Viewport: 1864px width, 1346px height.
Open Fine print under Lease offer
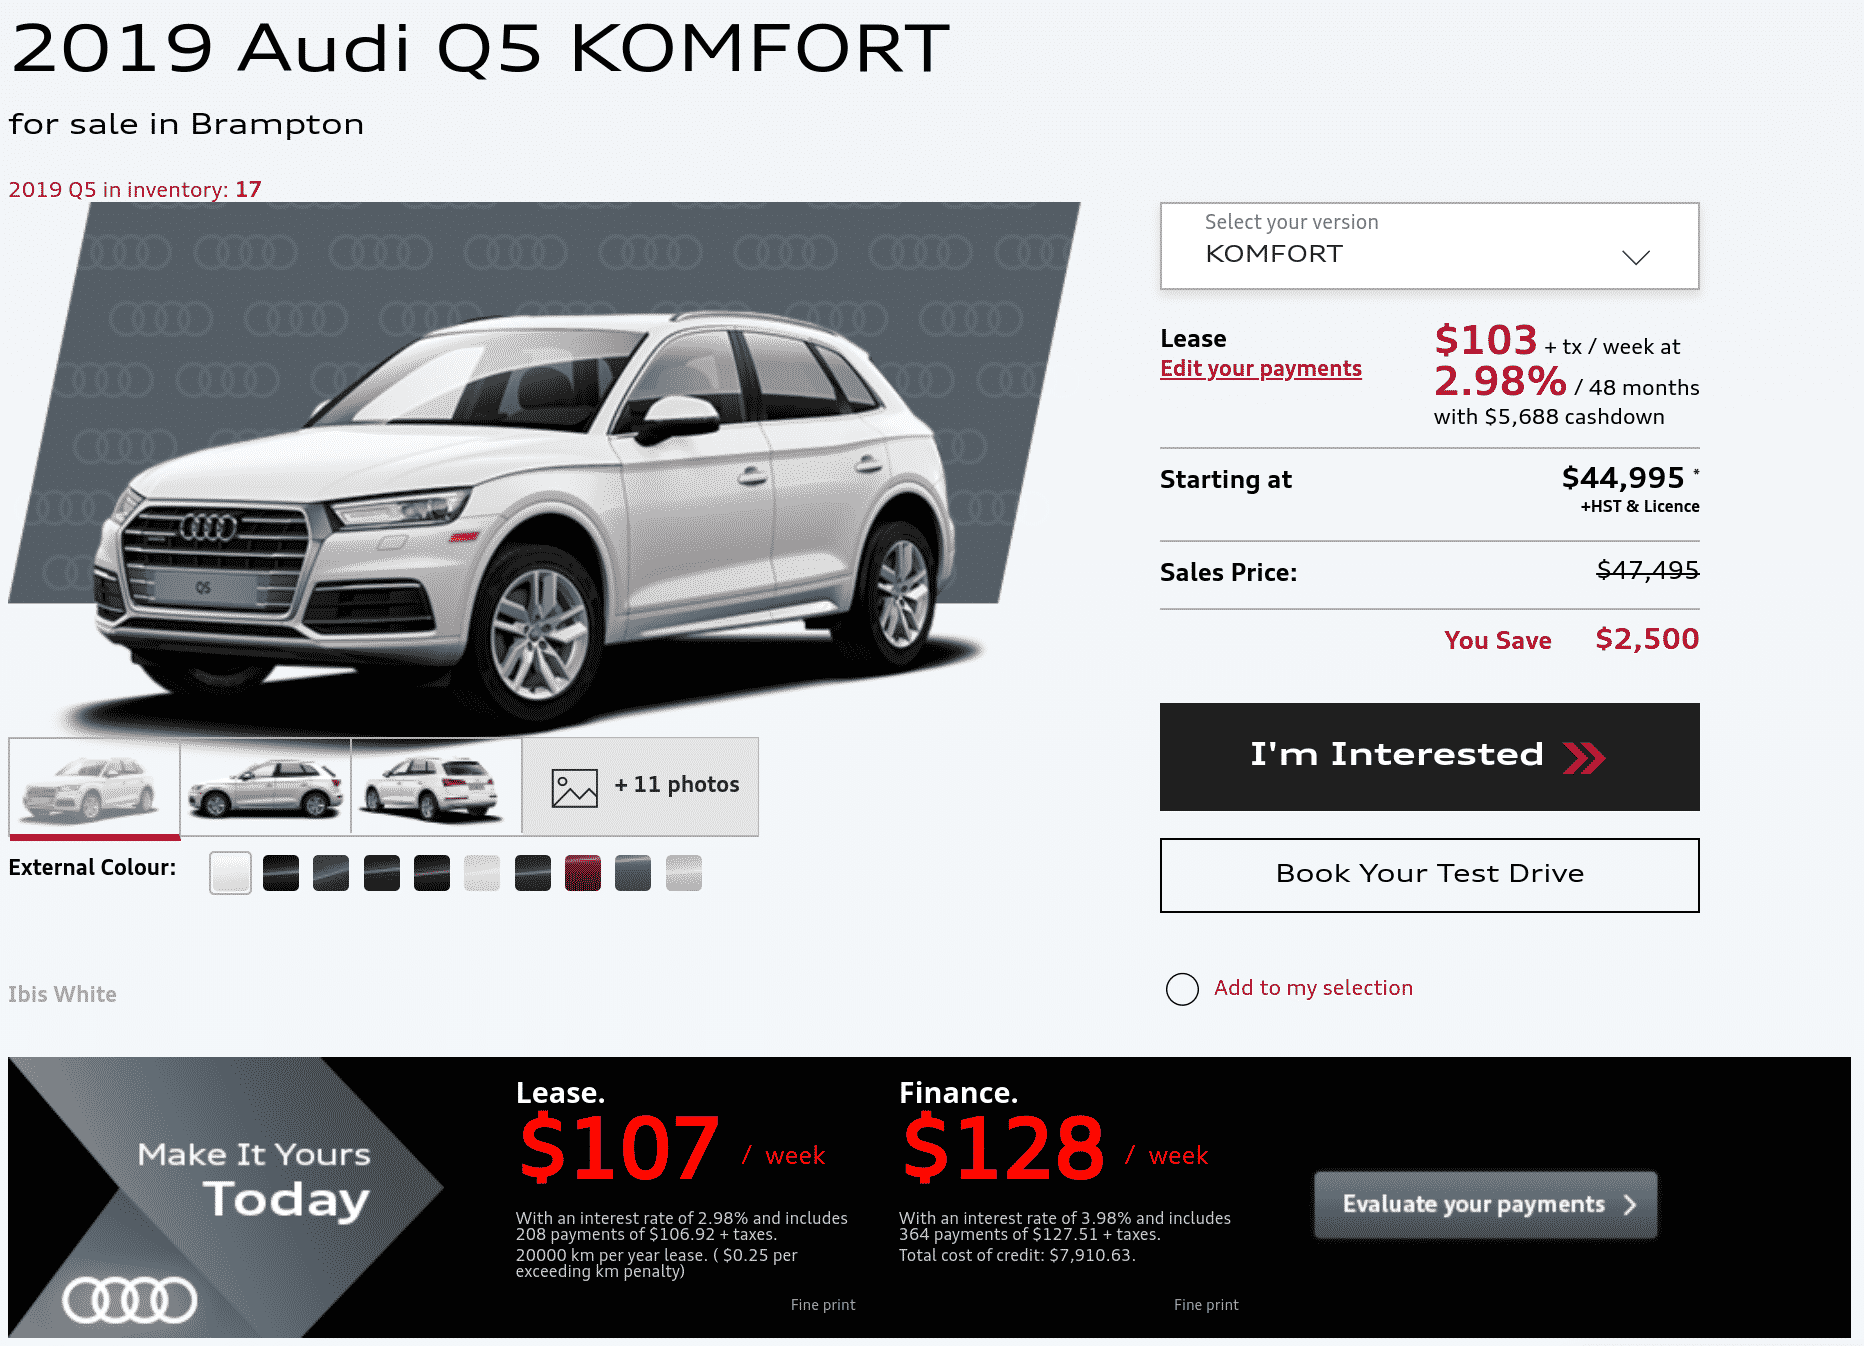click(823, 1305)
